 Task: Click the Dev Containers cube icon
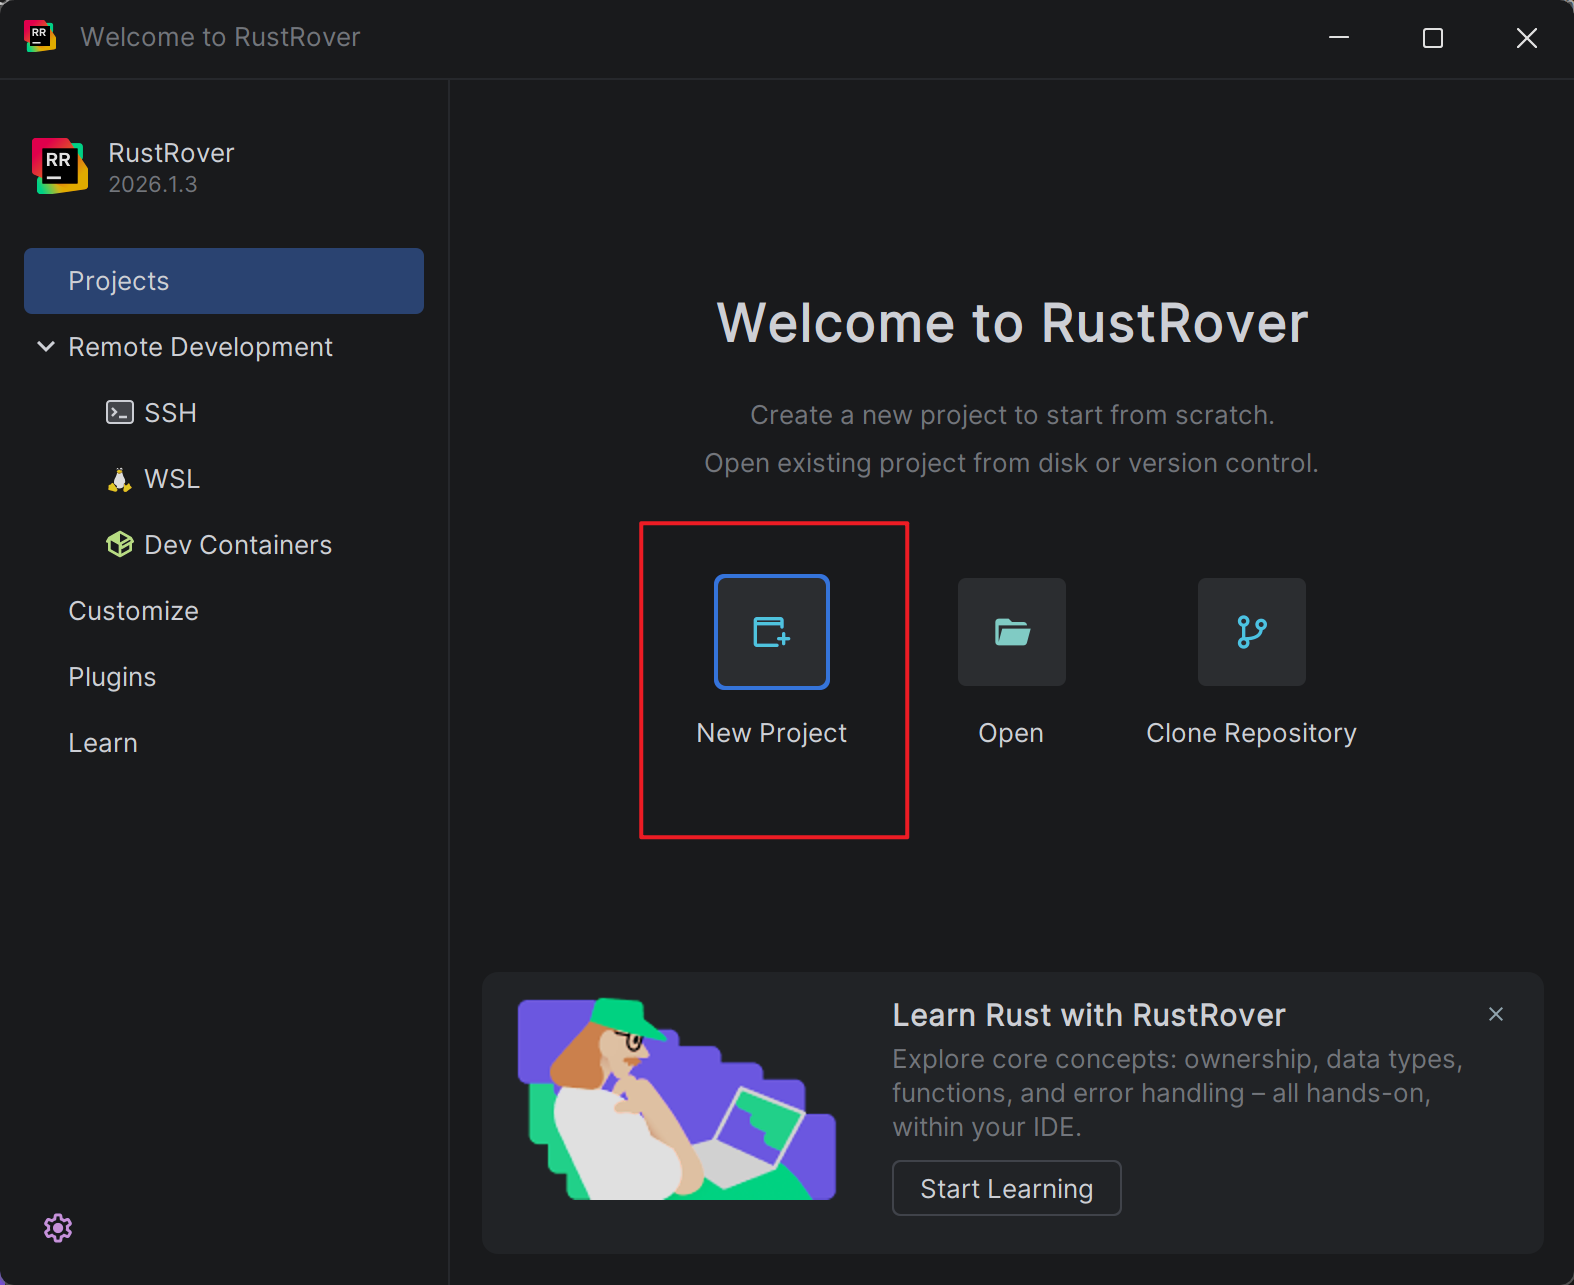click(120, 545)
